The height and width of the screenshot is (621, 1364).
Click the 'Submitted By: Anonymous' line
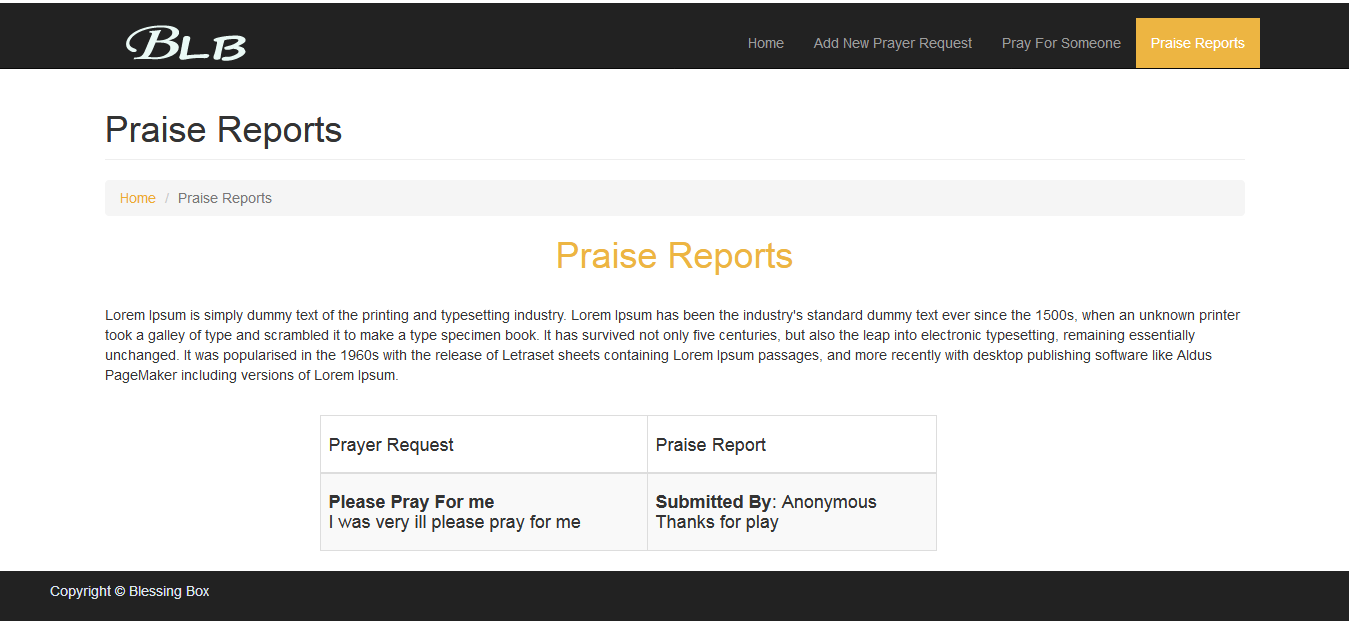pyautogui.click(x=766, y=502)
